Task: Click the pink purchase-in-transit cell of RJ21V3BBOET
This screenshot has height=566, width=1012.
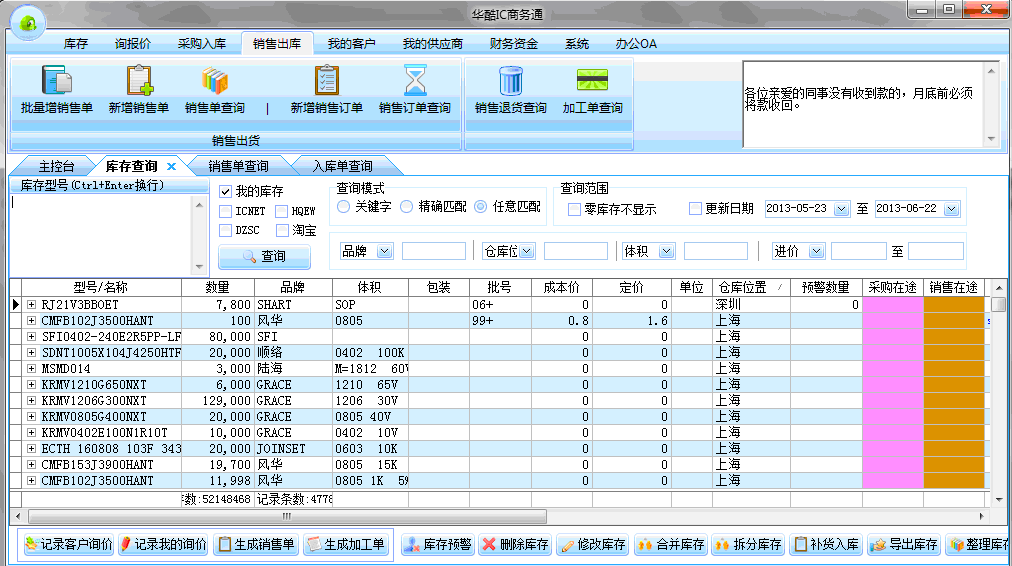Action: click(x=893, y=305)
